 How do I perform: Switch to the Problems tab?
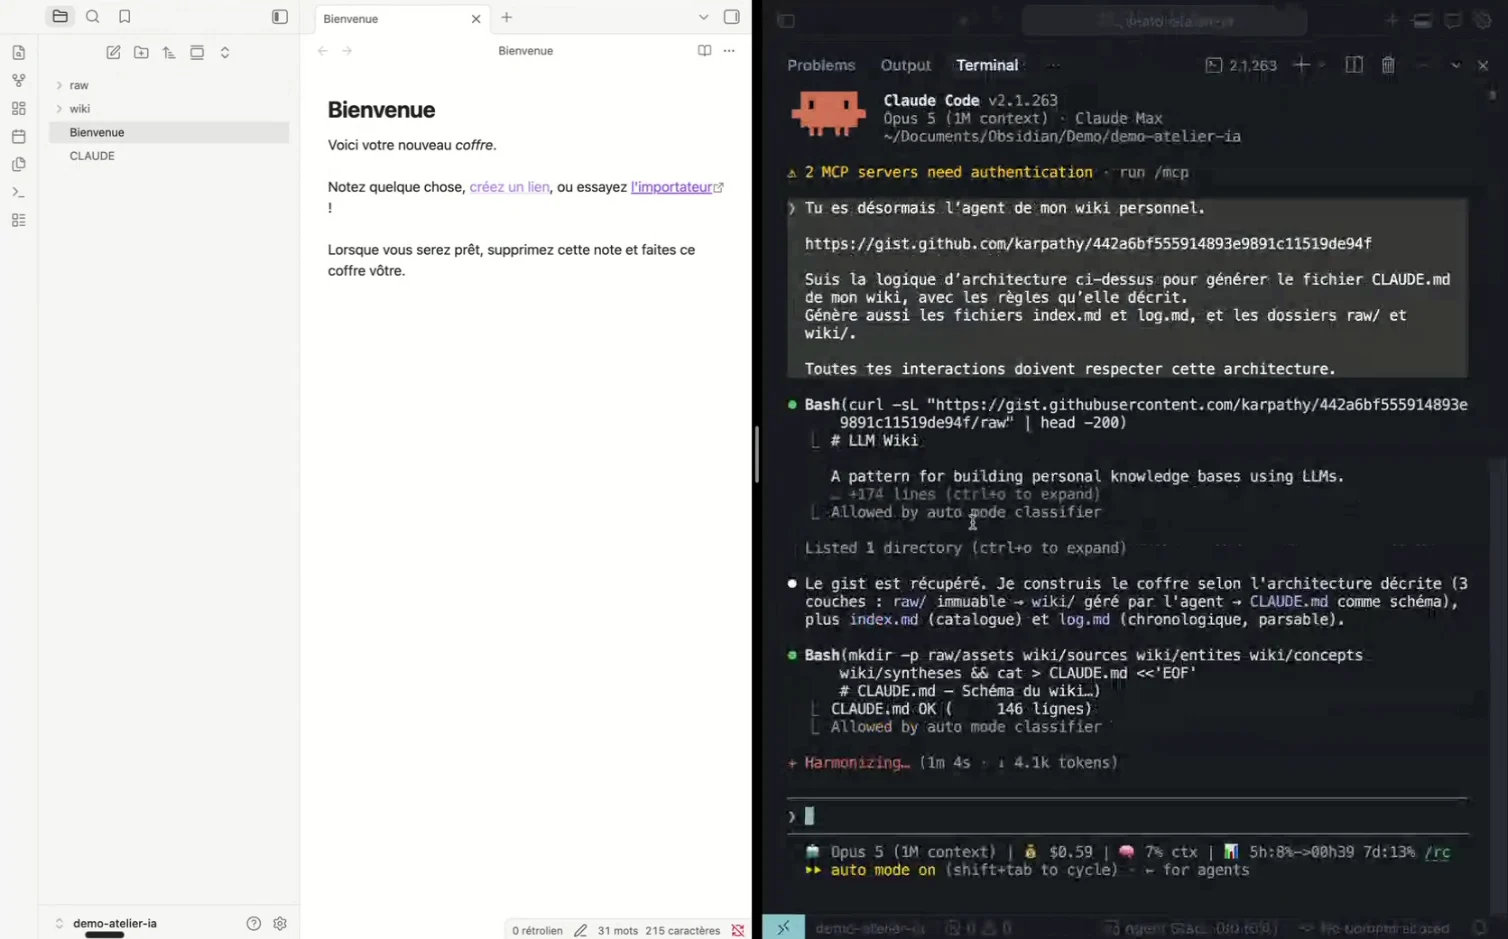pos(821,65)
